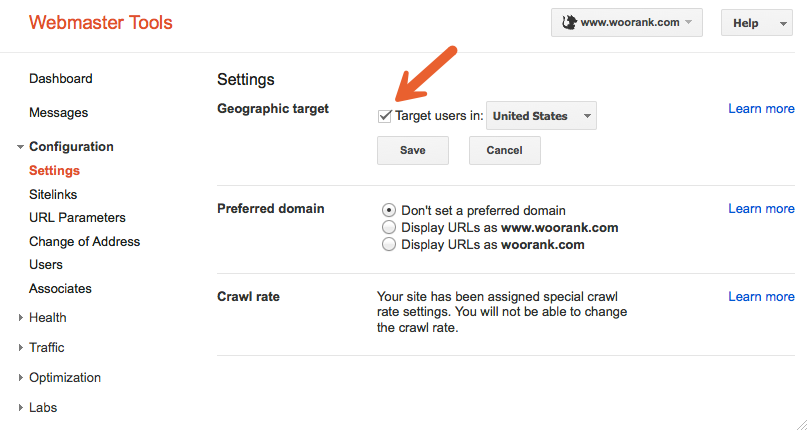Collapse the Configuration section arrow
This screenshot has width=808, height=431.
[x=20, y=147]
